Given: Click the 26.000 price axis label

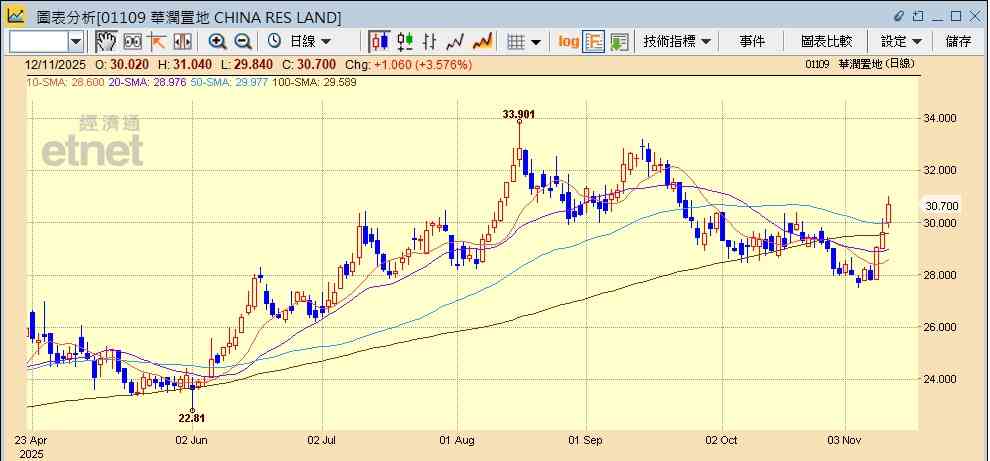Looking at the screenshot, I should point(941,327).
